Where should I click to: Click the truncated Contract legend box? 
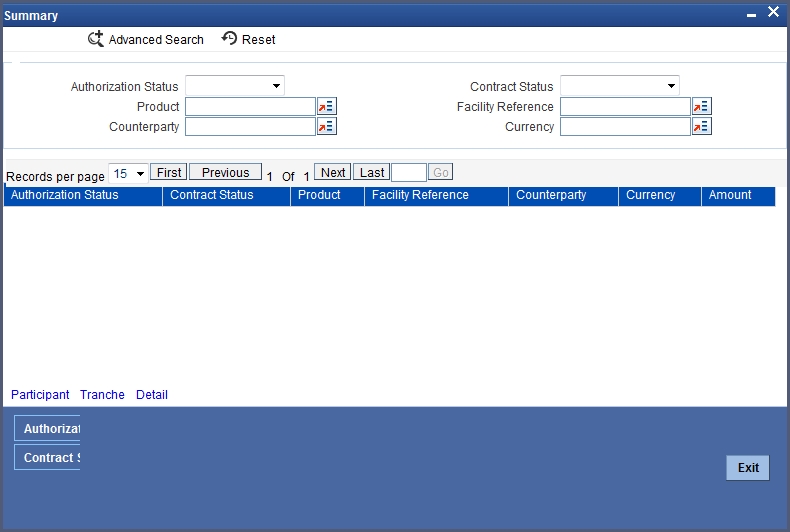coord(47,457)
